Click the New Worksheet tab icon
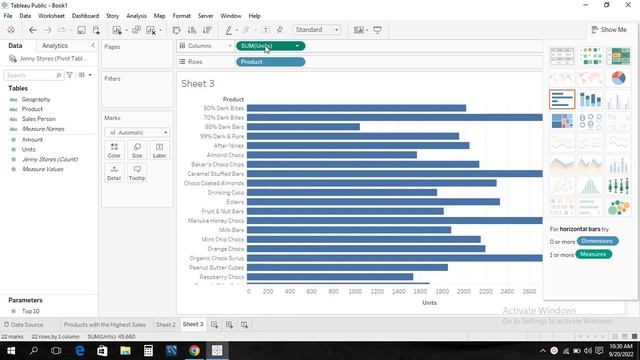 click(214, 324)
